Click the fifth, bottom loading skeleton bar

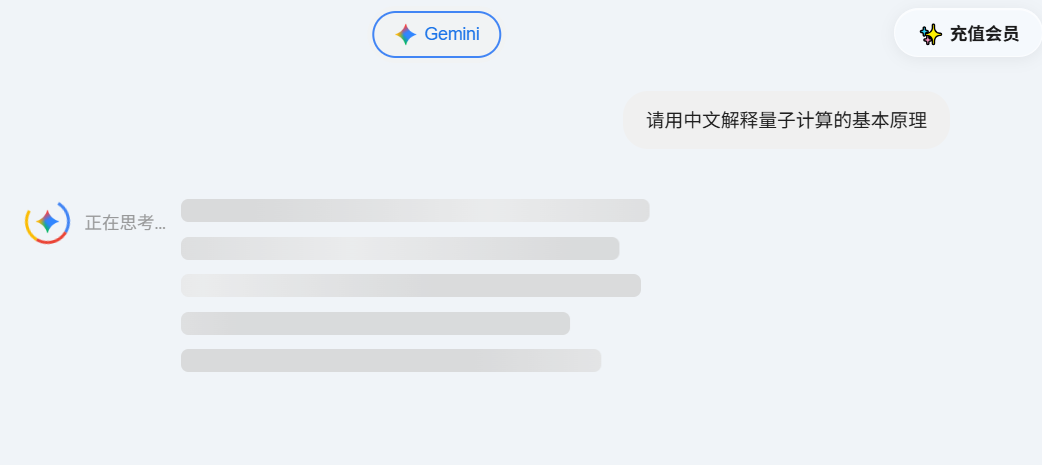390,360
